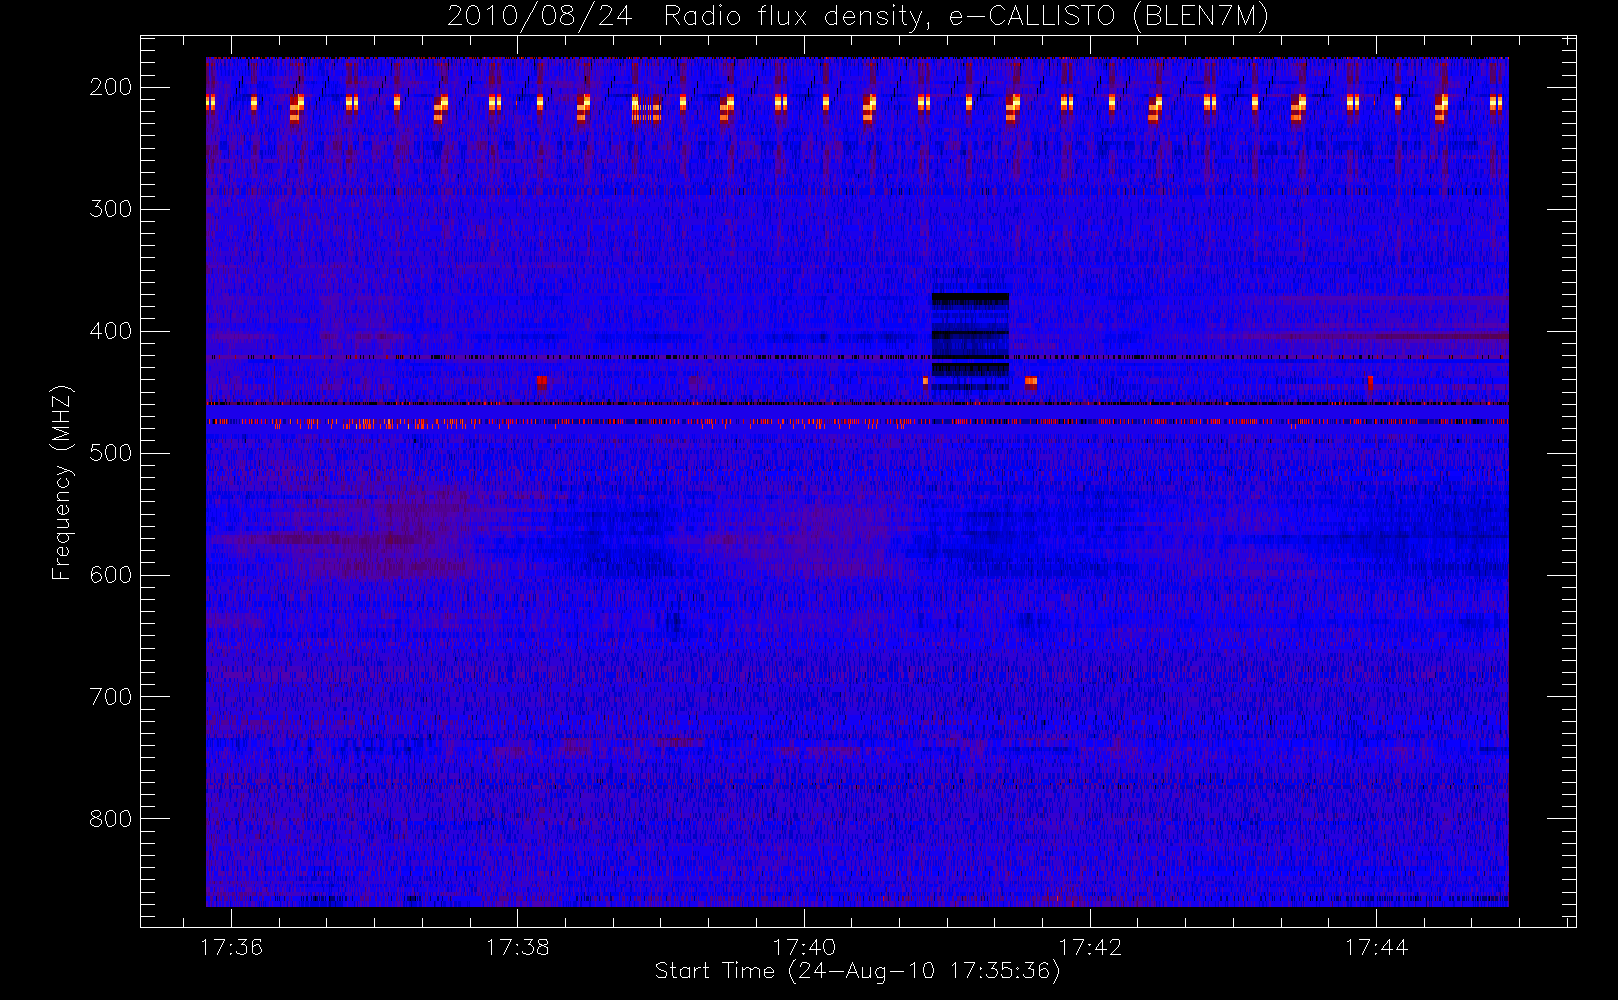Click the 17:40 time tick label
The width and height of the screenshot is (1618, 1000).
coord(803,947)
